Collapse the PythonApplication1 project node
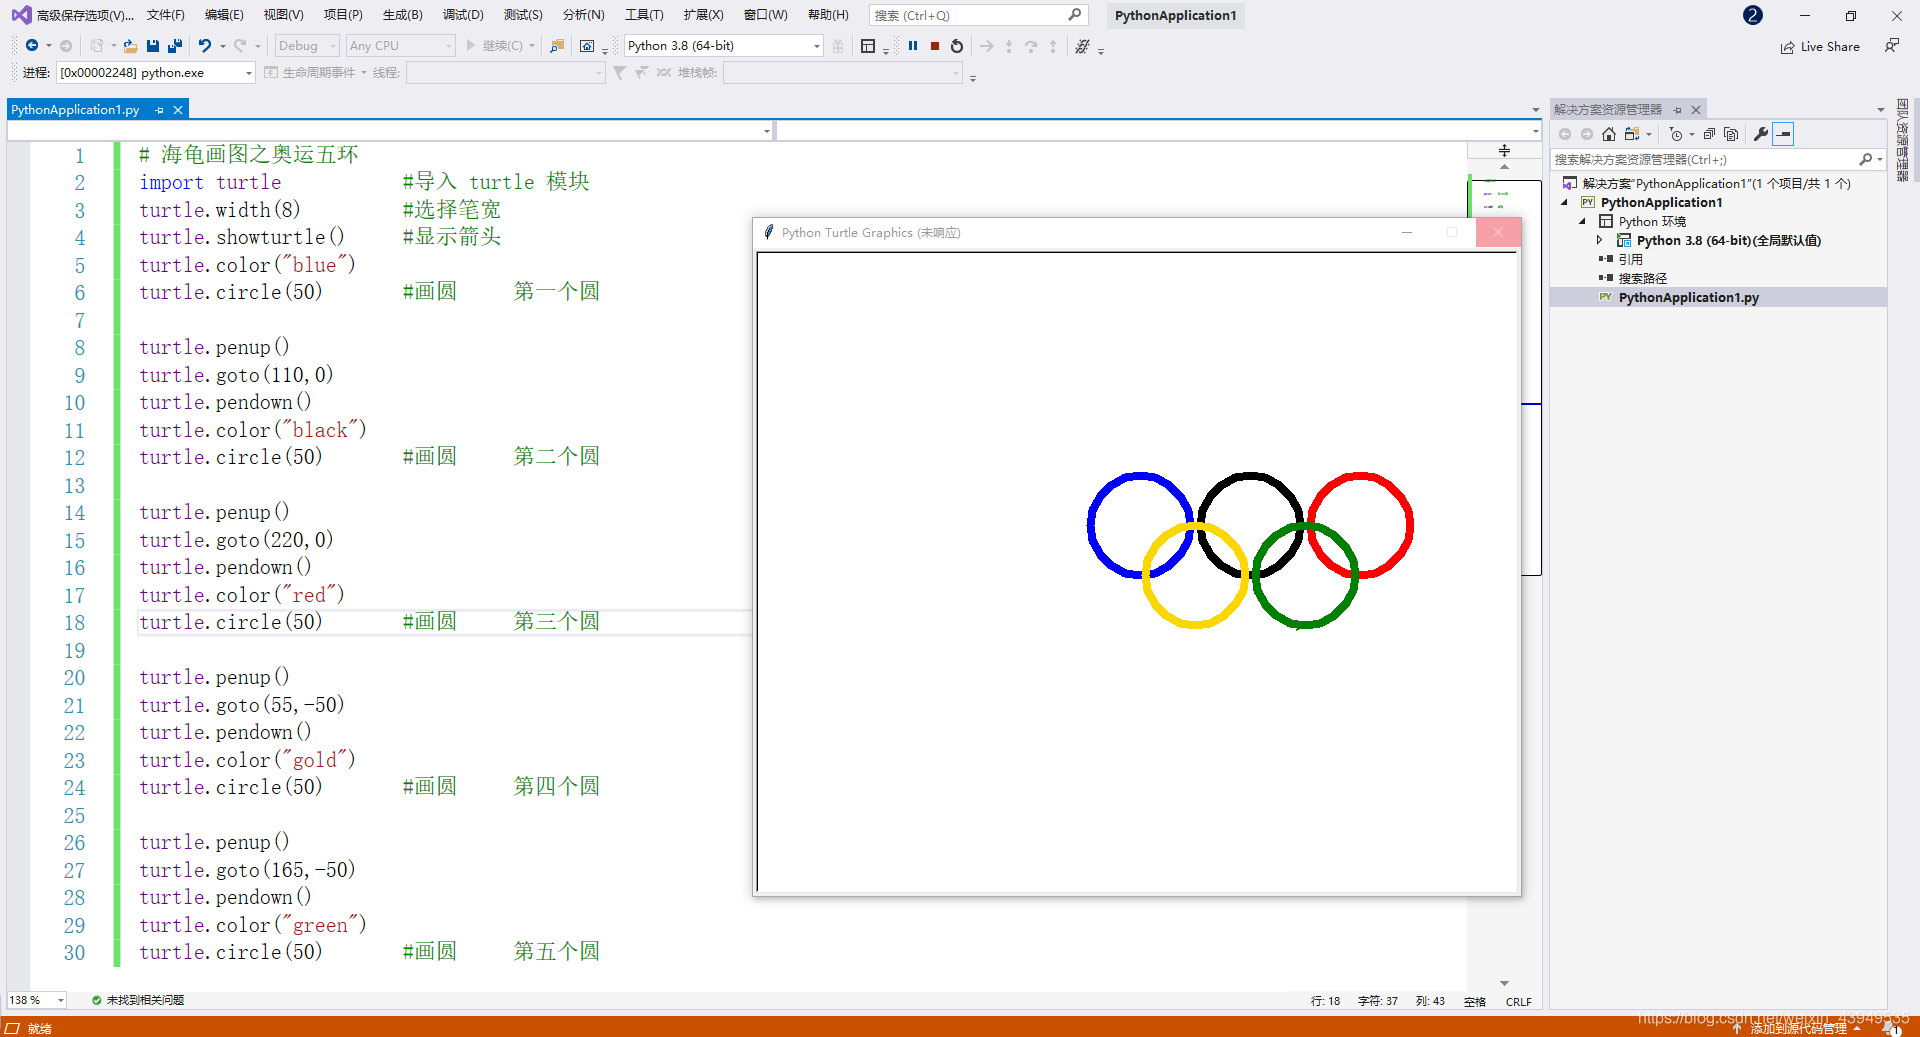 pos(1565,202)
